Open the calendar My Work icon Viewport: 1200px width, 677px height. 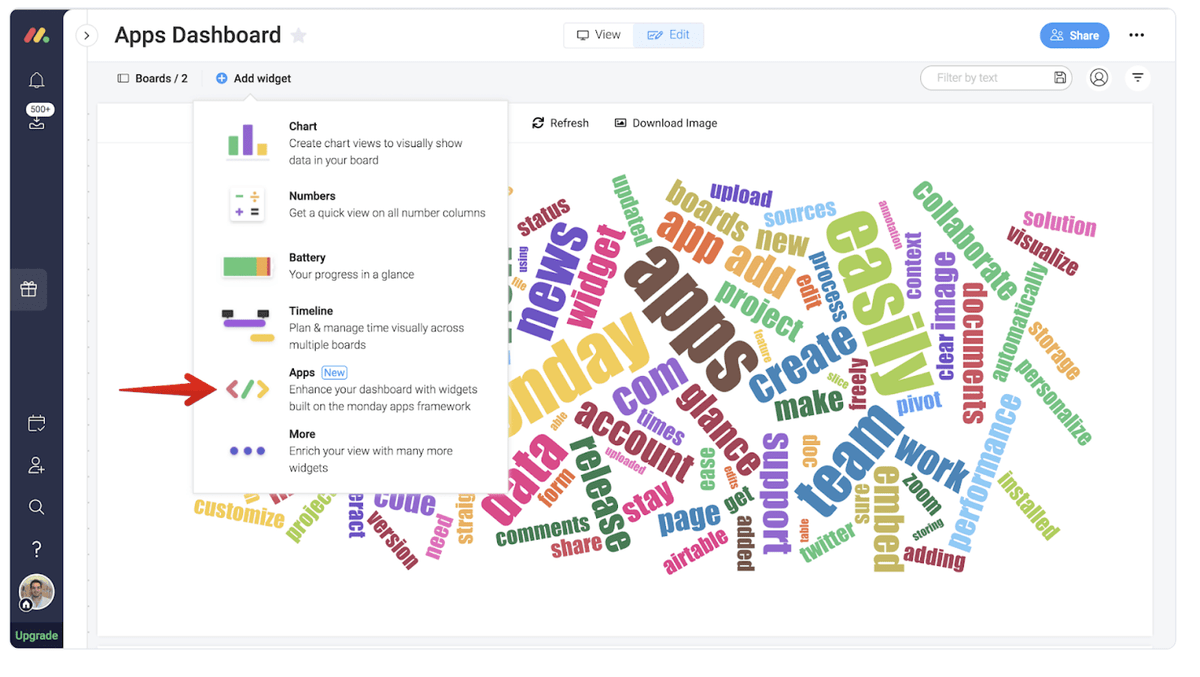[x=36, y=424]
